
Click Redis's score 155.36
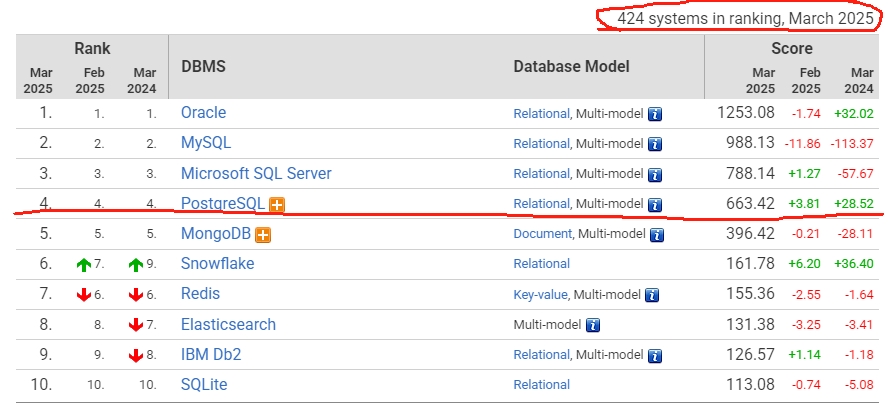[x=750, y=294]
